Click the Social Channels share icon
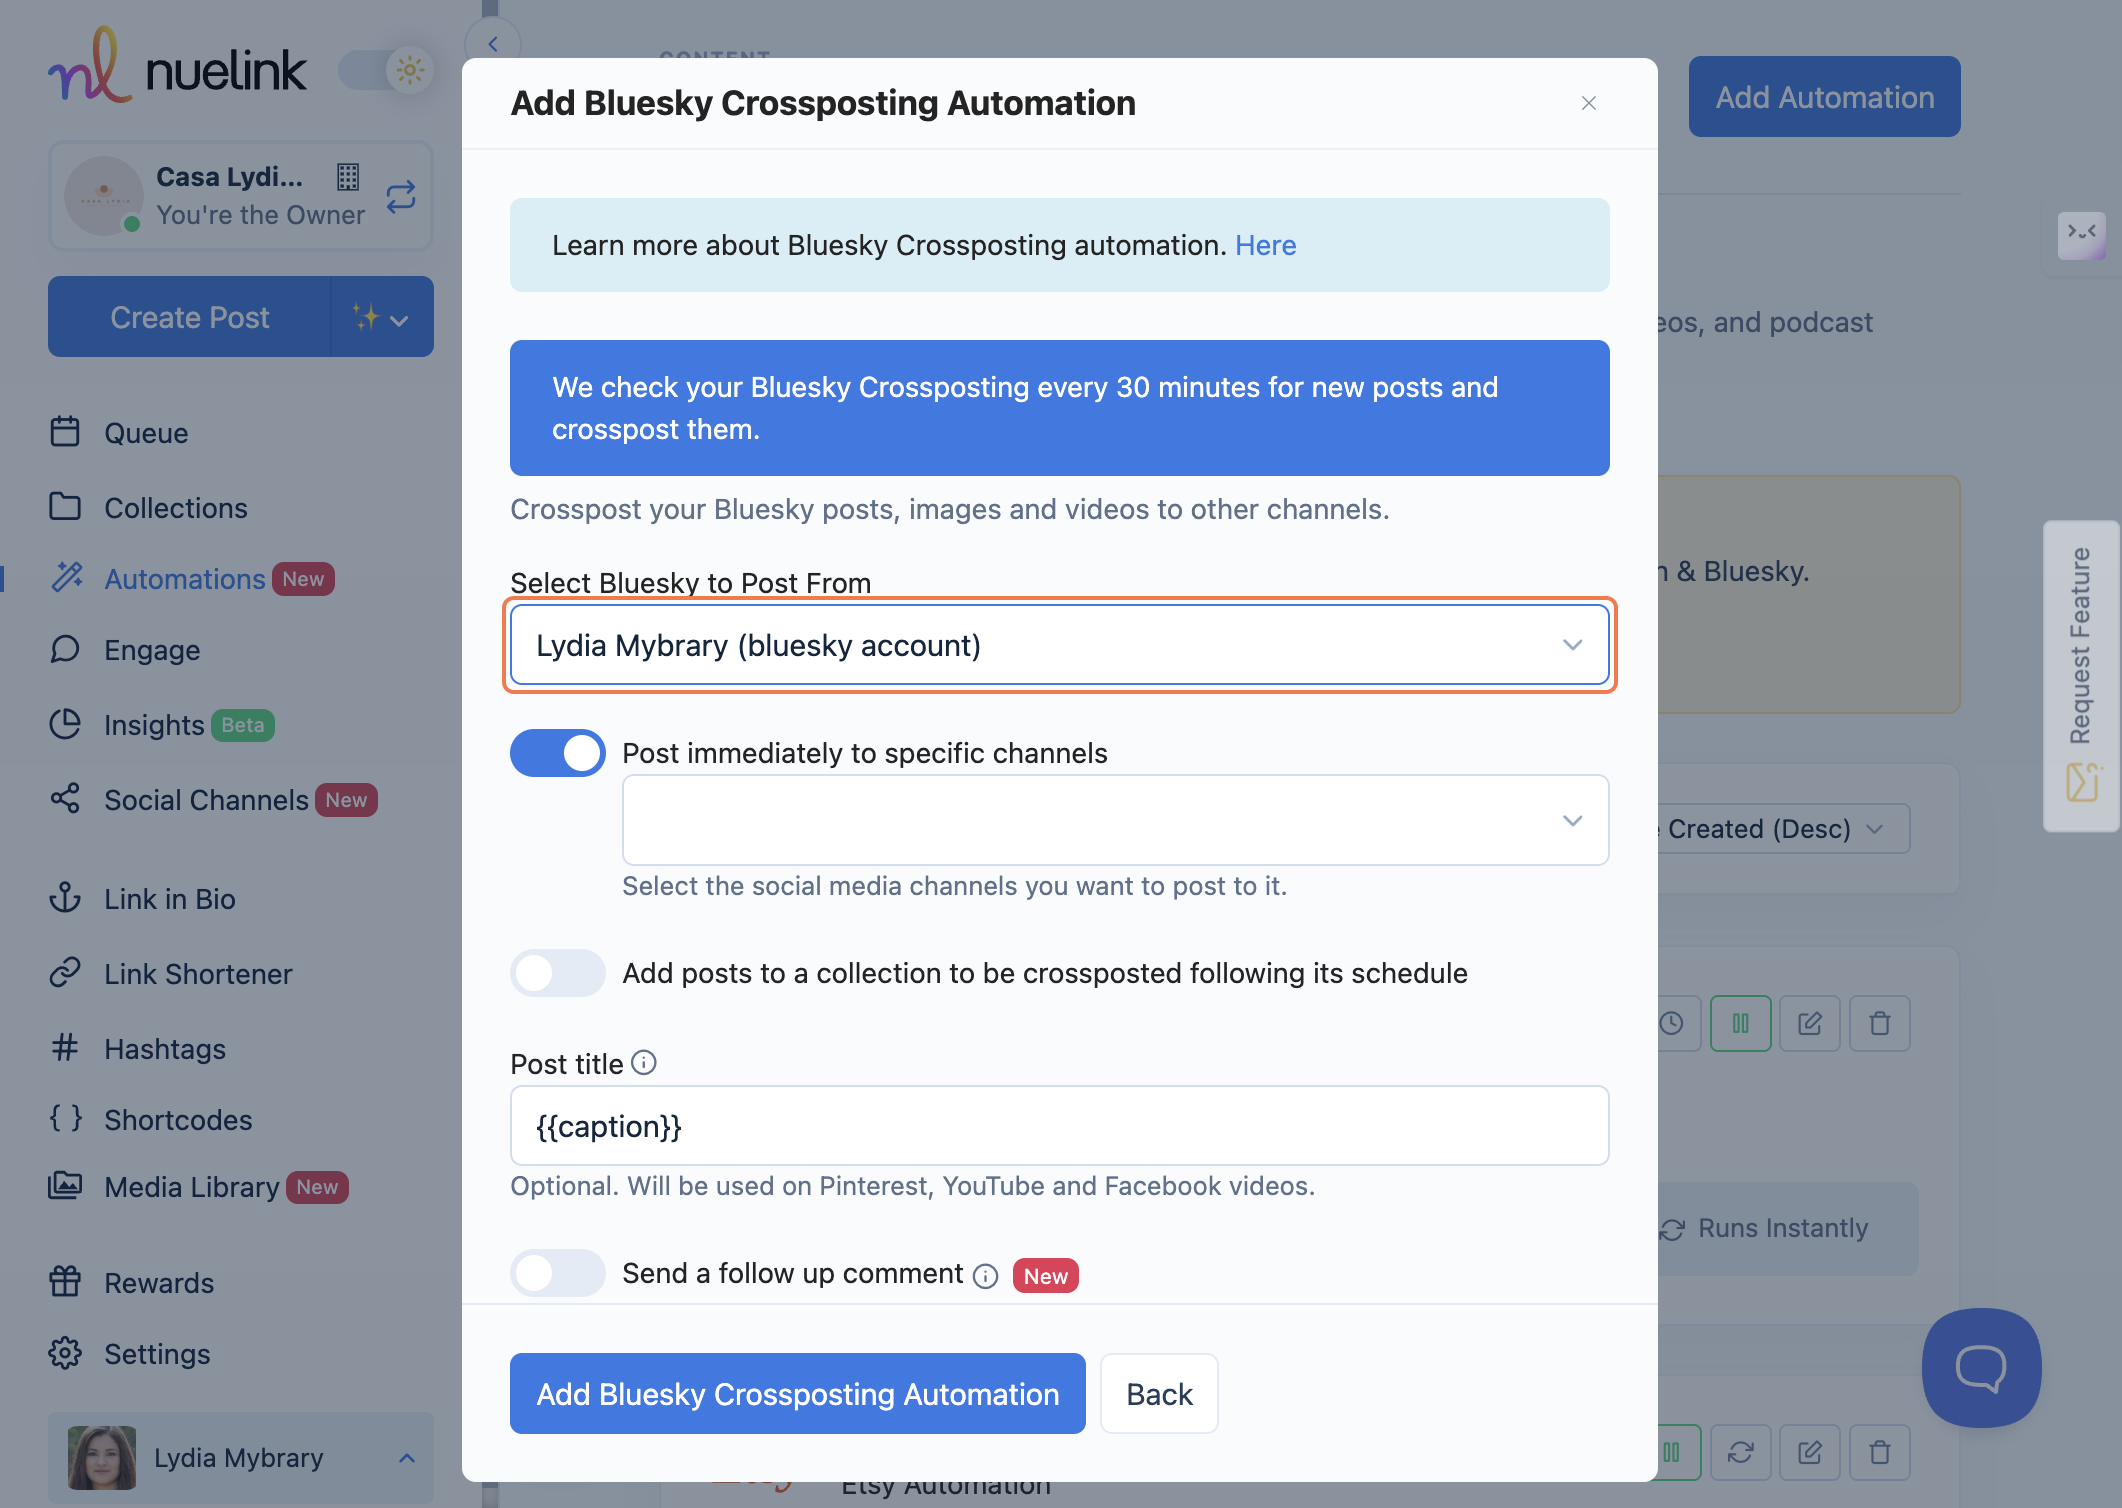Screen dimensions: 2122x1508 click(x=65, y=798)
